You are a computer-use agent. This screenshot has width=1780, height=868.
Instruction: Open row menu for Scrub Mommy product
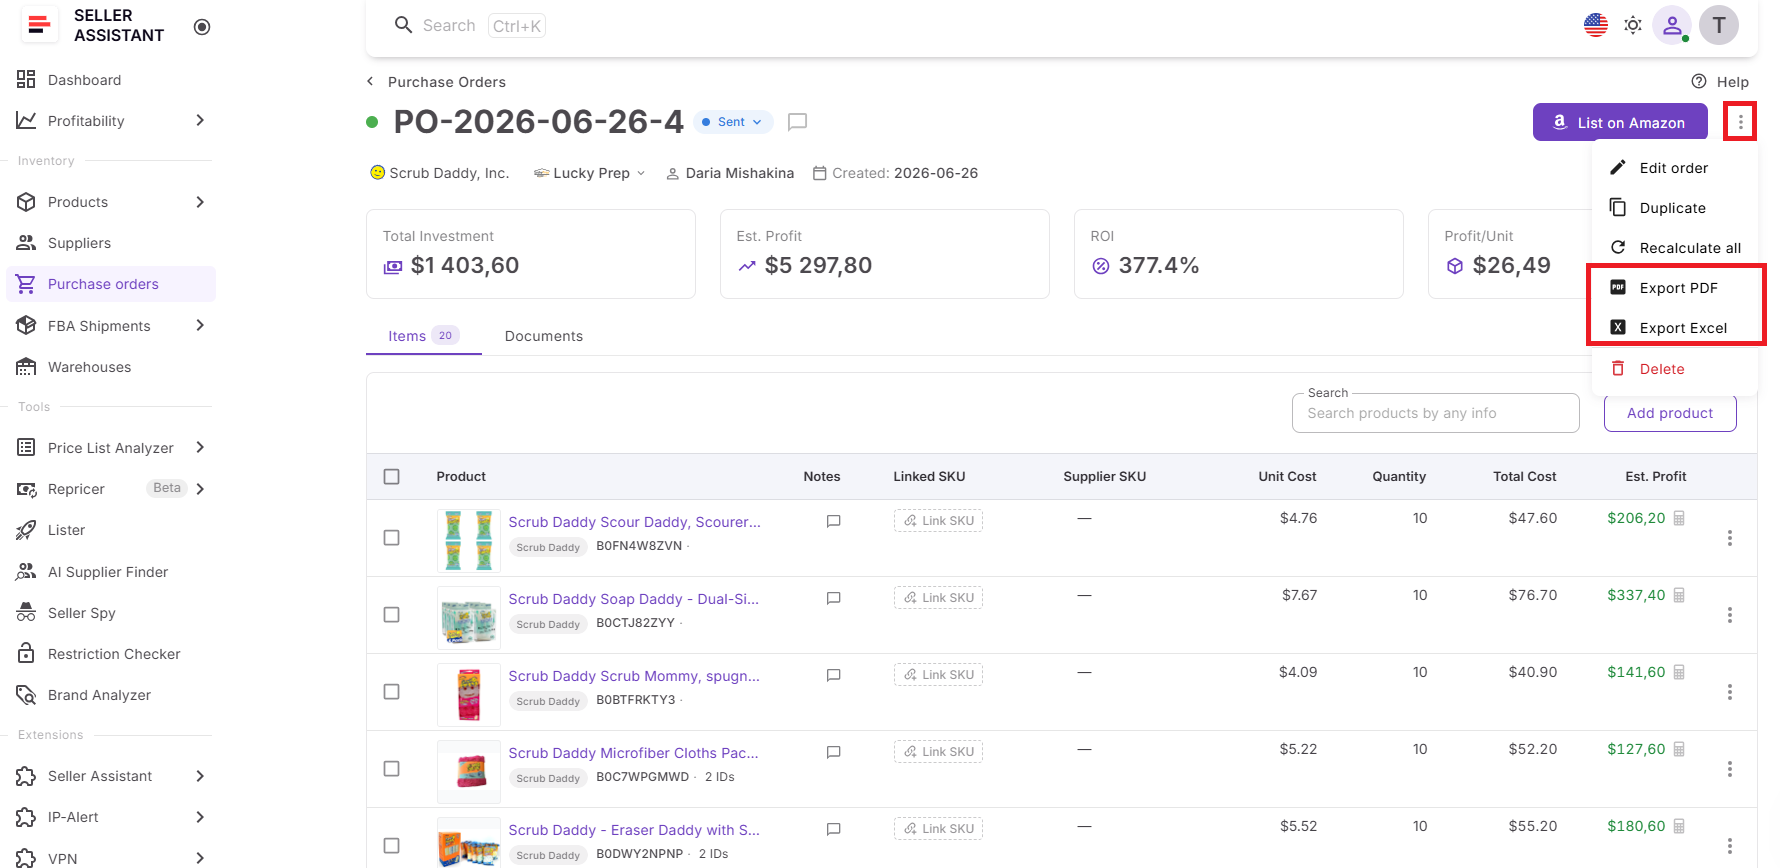coord(1730,692)
